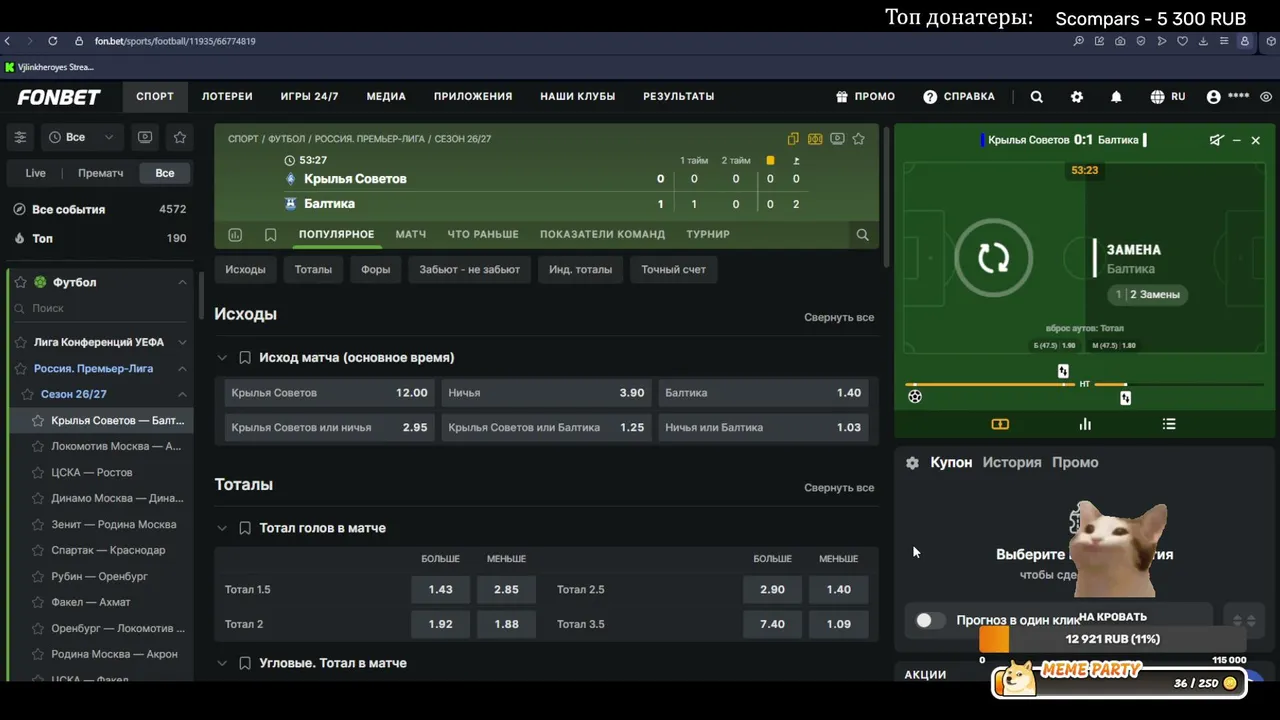Select Live filter
Screen dimensions: 1280x720
pyautogui.click(x=35, y=173)
